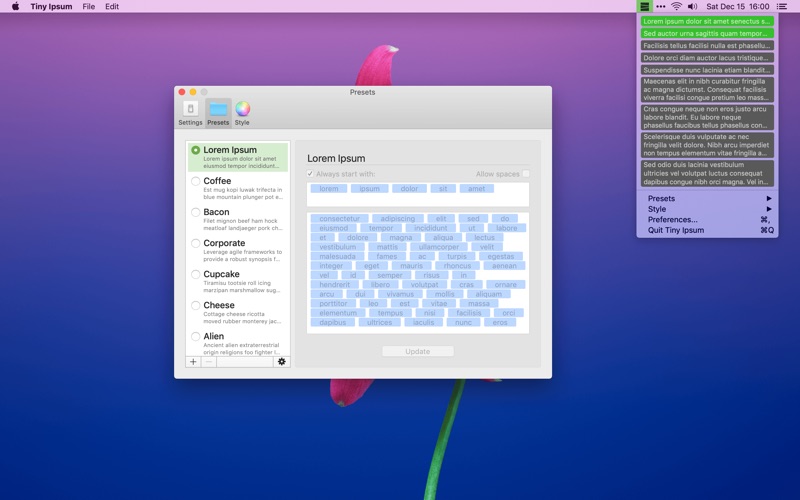Image resolution: width=800 pixels, height=500 pixels.
Task: Select the Bacon preset radio button
Action: [195, 212]
